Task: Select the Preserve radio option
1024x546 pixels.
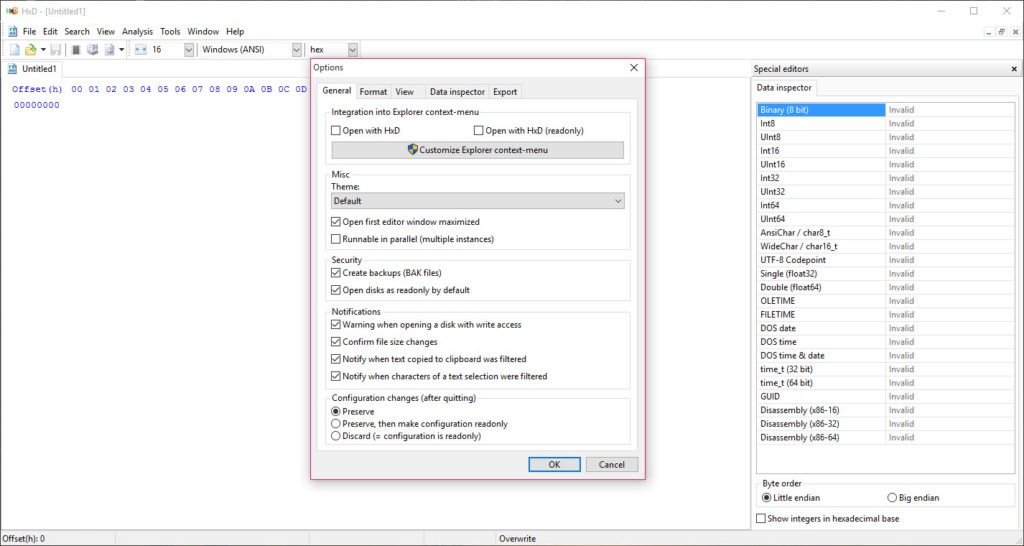Action: point(336,412)
